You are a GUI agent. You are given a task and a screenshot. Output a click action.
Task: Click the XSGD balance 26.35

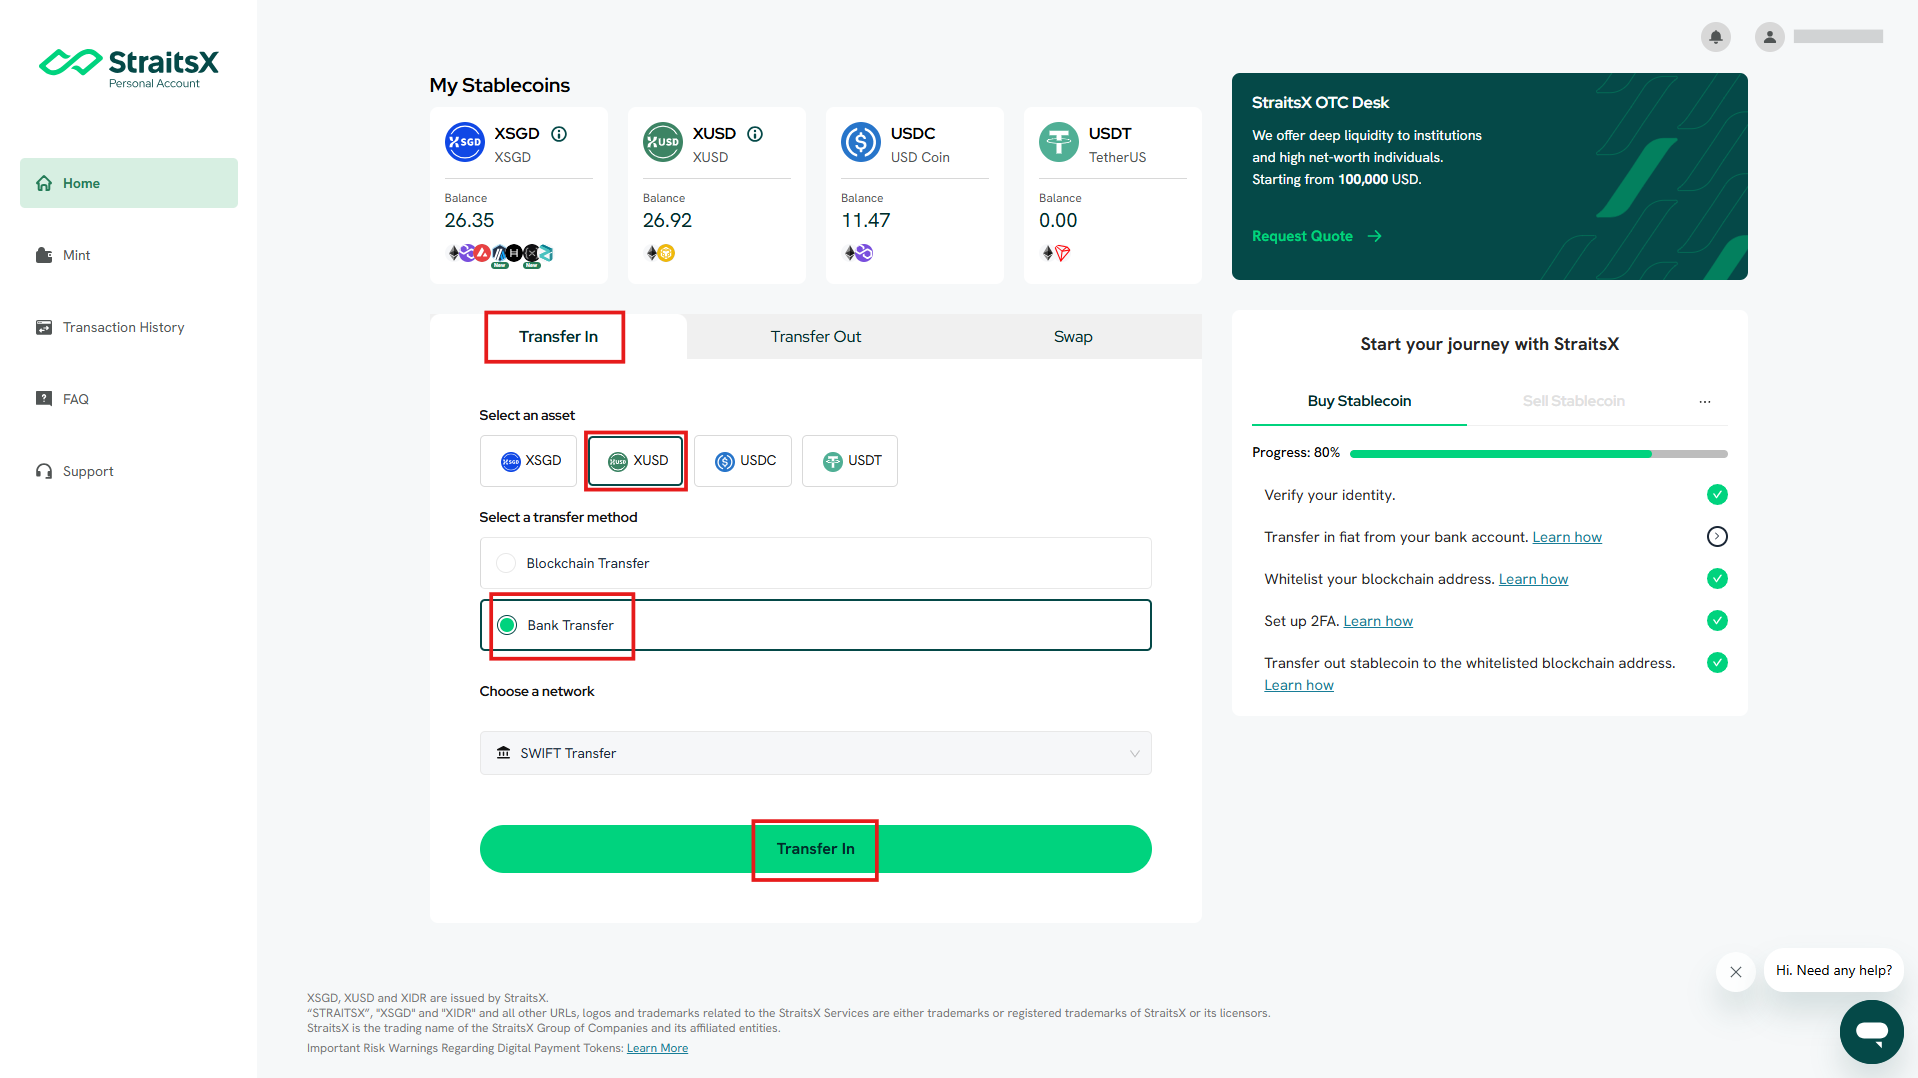(x=469, y=220)
